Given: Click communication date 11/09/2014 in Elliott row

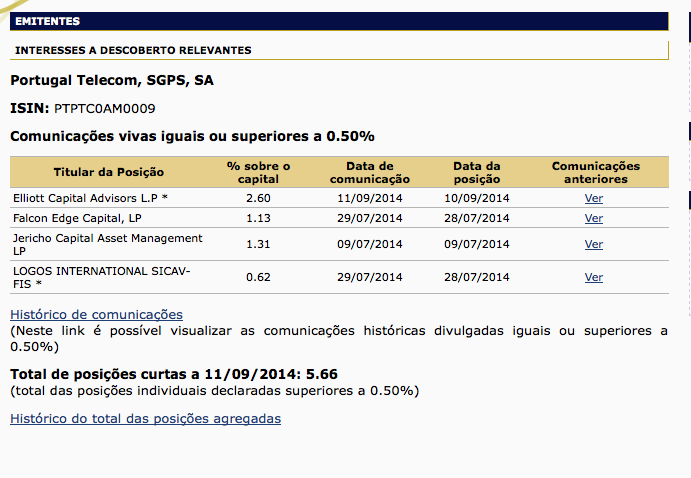Looking at the screenshot, I should click(x=370, y=198).
